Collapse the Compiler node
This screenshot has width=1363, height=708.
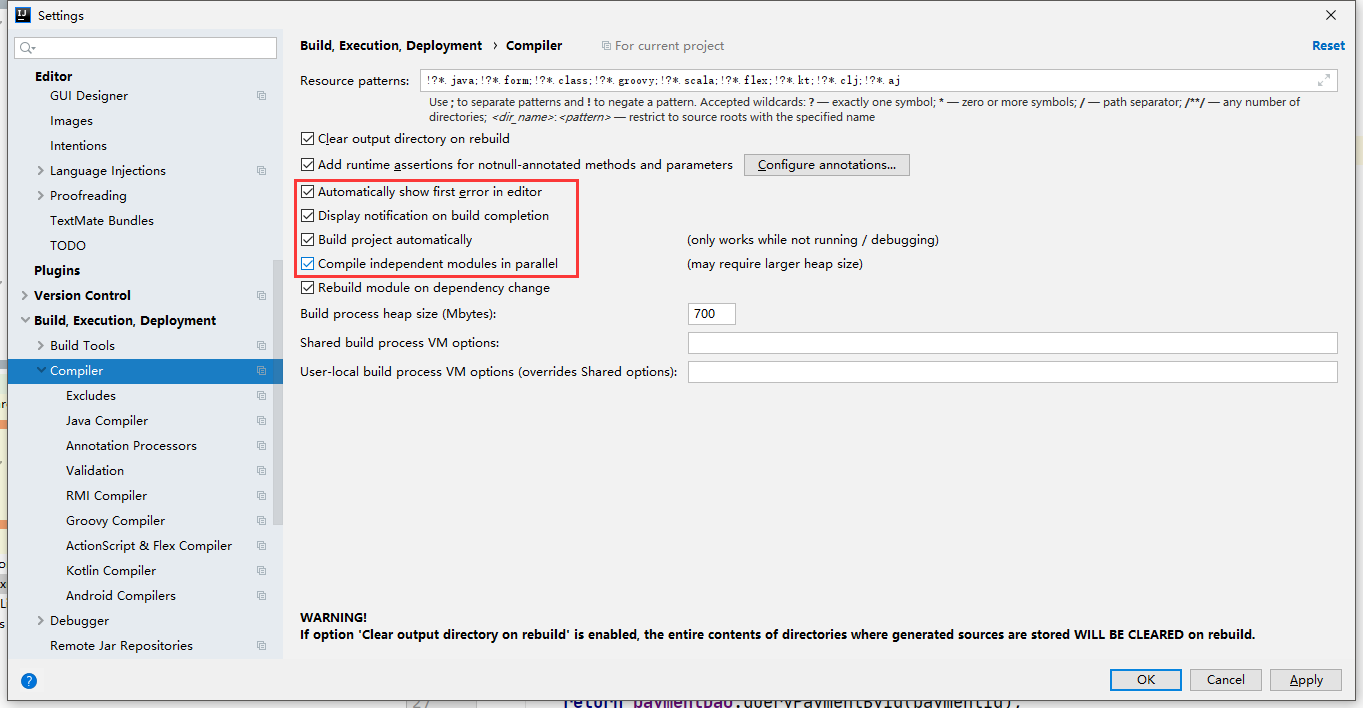tap(40, 371)
